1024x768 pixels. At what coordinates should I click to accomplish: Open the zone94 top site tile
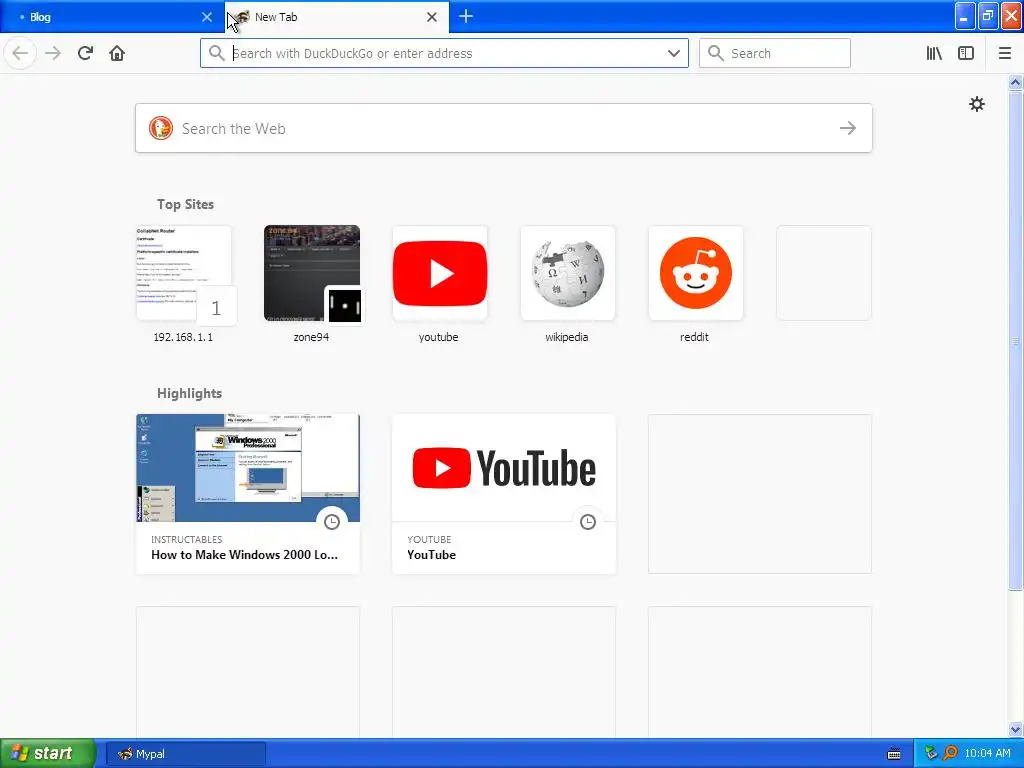tap(312, 273)
